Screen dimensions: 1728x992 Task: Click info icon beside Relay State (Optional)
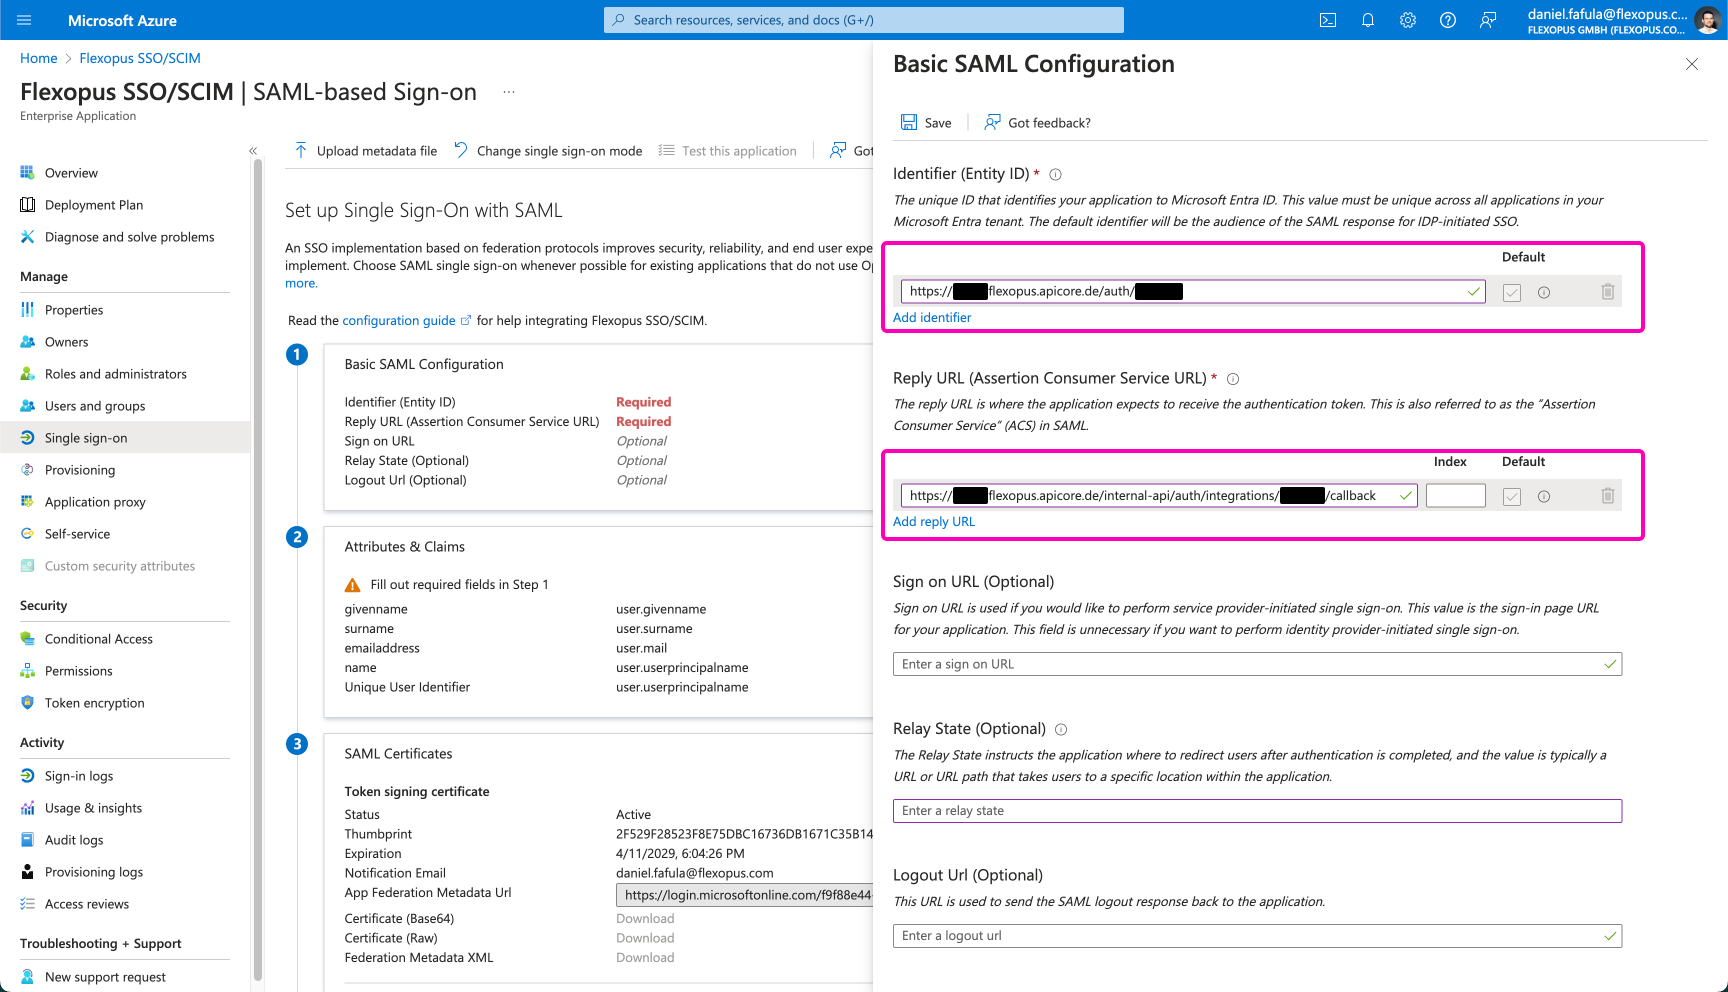tap(1061, 730)
